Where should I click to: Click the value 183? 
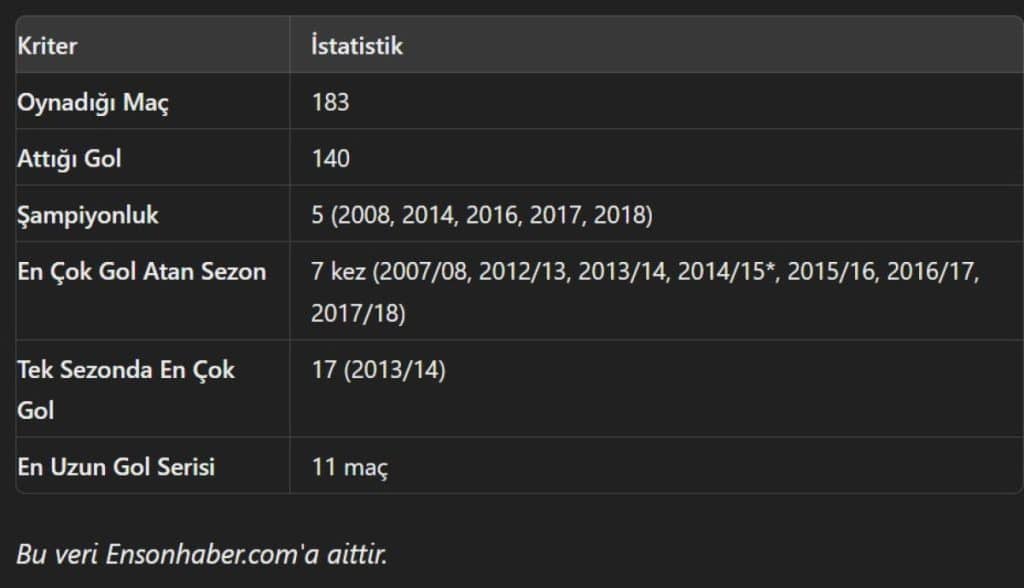click(330, 103)
